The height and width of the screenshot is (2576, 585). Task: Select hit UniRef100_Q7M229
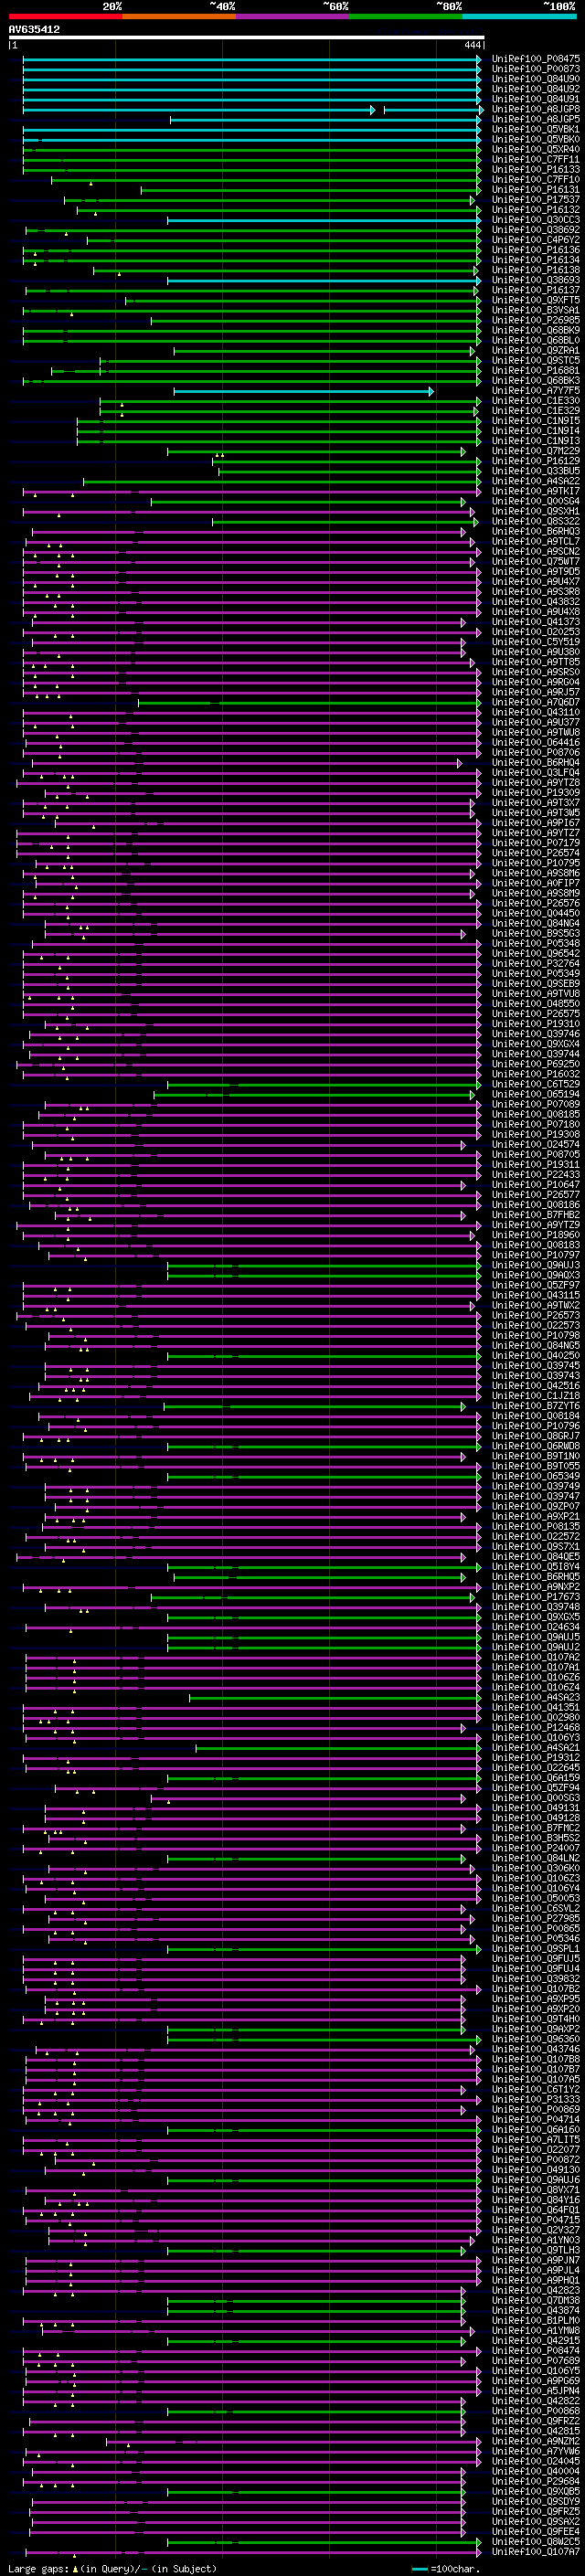point(536,451)
